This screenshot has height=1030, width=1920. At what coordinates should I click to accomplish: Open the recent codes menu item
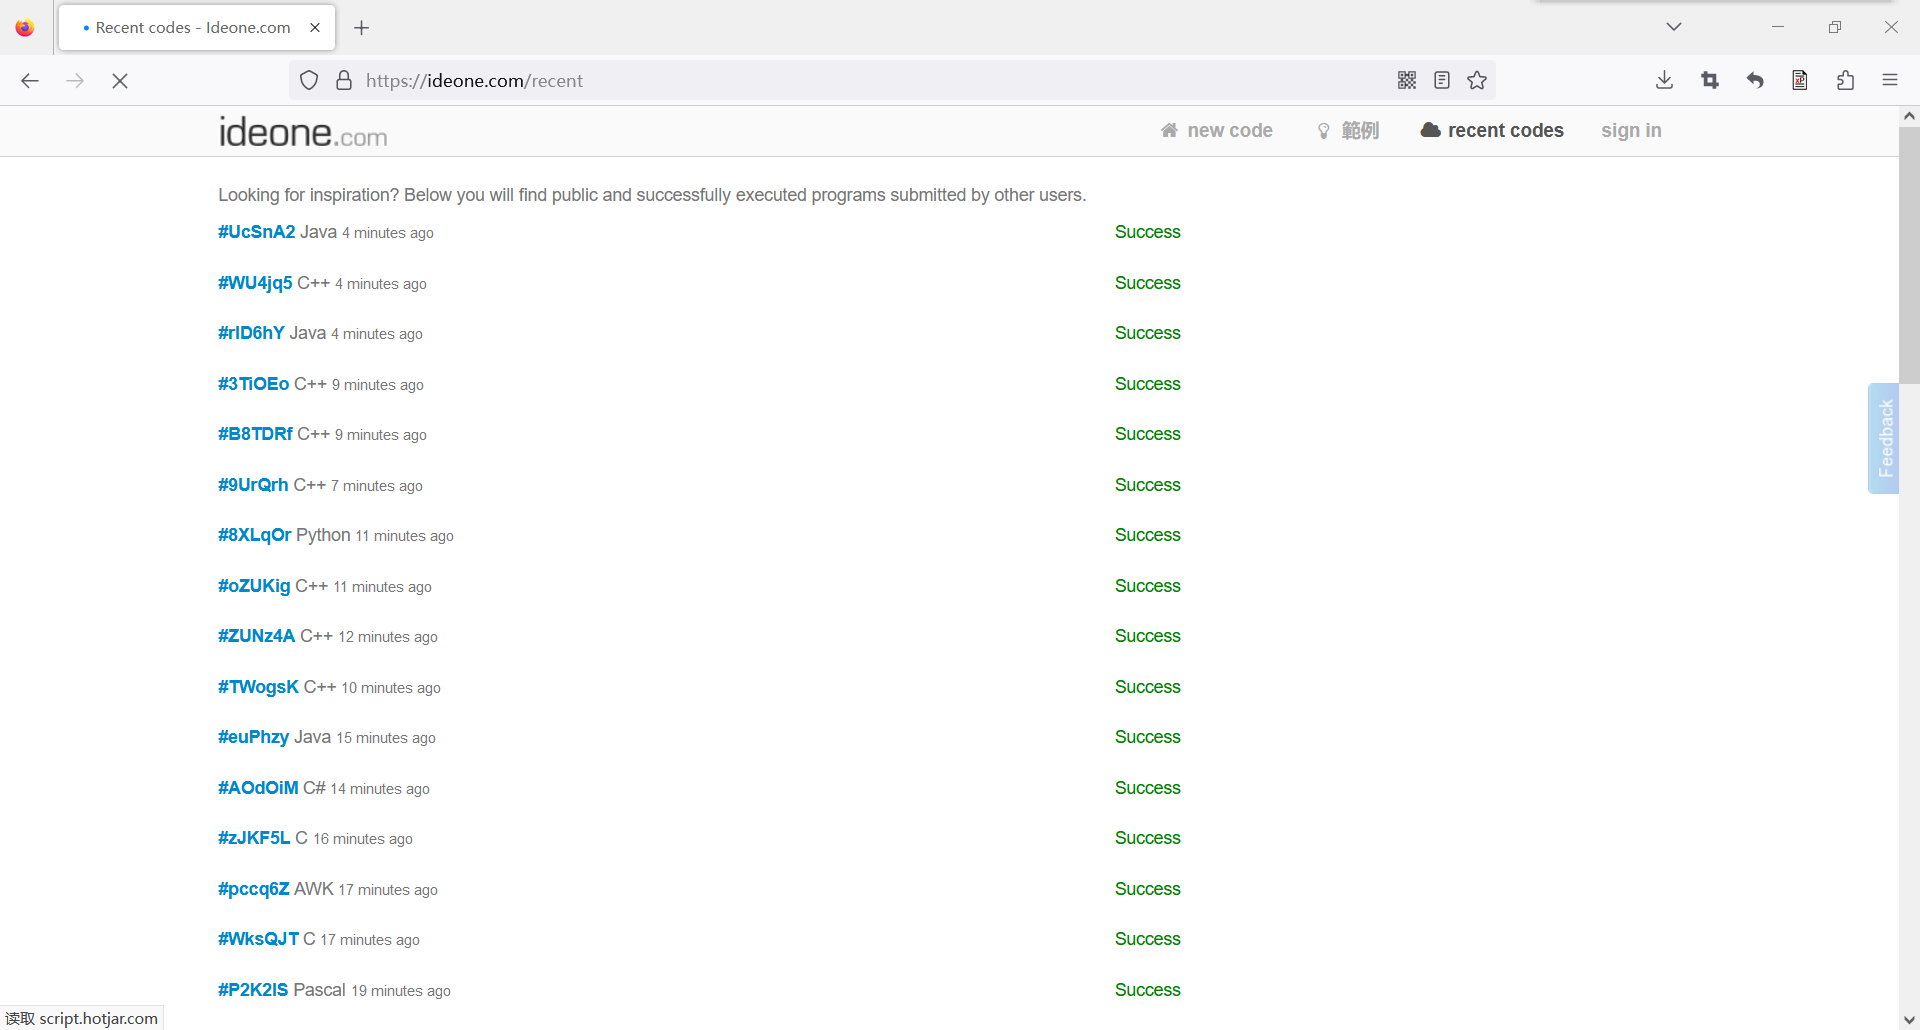[x=1492, y=131]
